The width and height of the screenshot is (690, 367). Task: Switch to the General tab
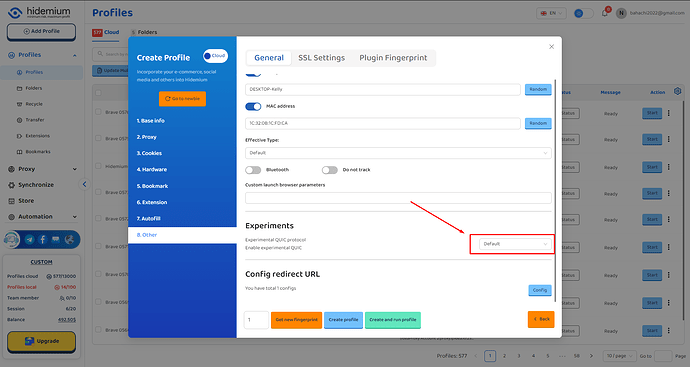point(269,58)
